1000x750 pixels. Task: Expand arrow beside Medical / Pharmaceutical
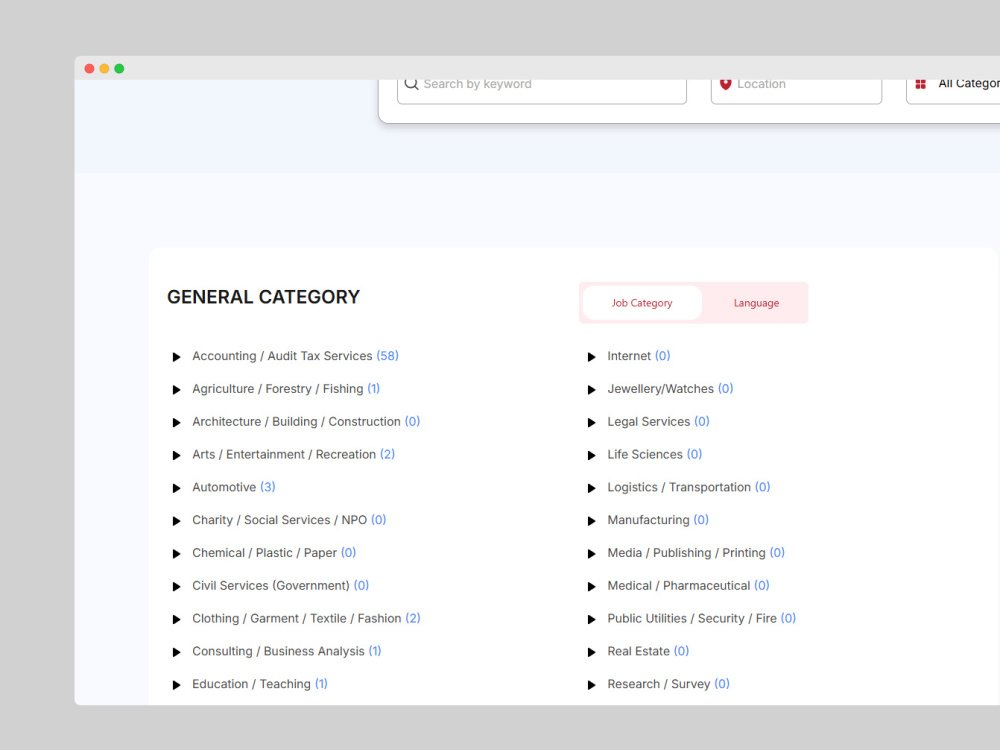tap(591, 587)
